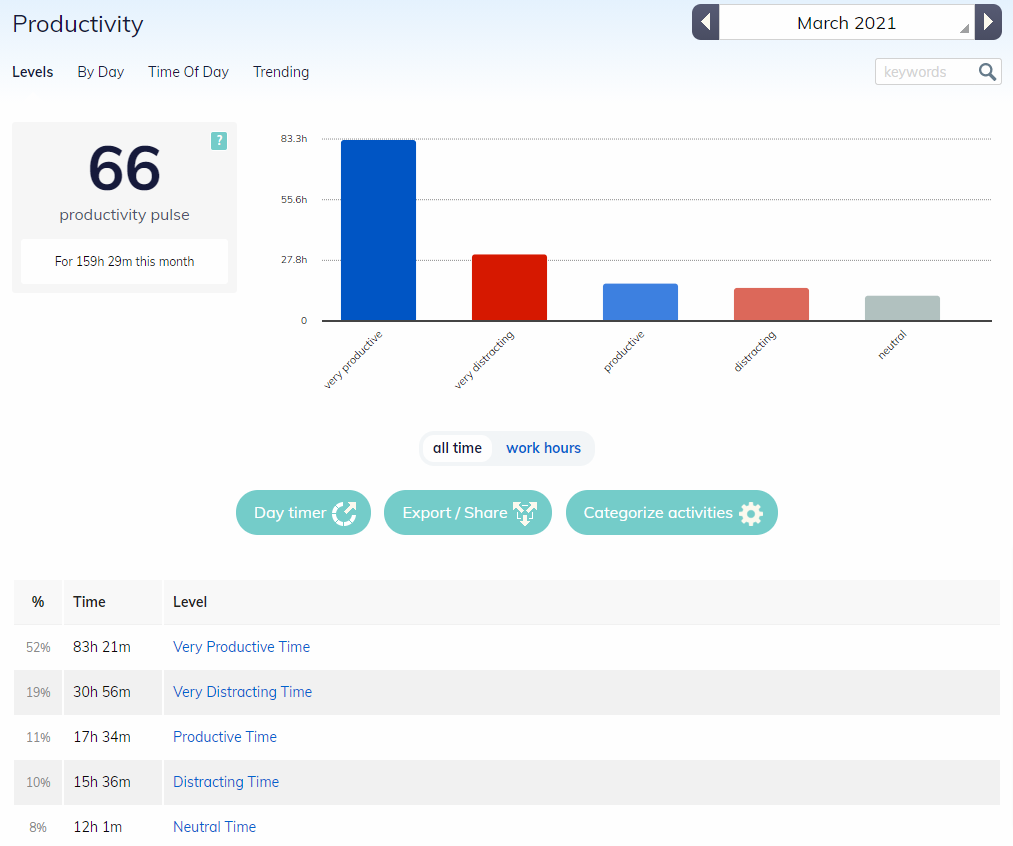Click the keywords search magnifier icon

(987, 72)
